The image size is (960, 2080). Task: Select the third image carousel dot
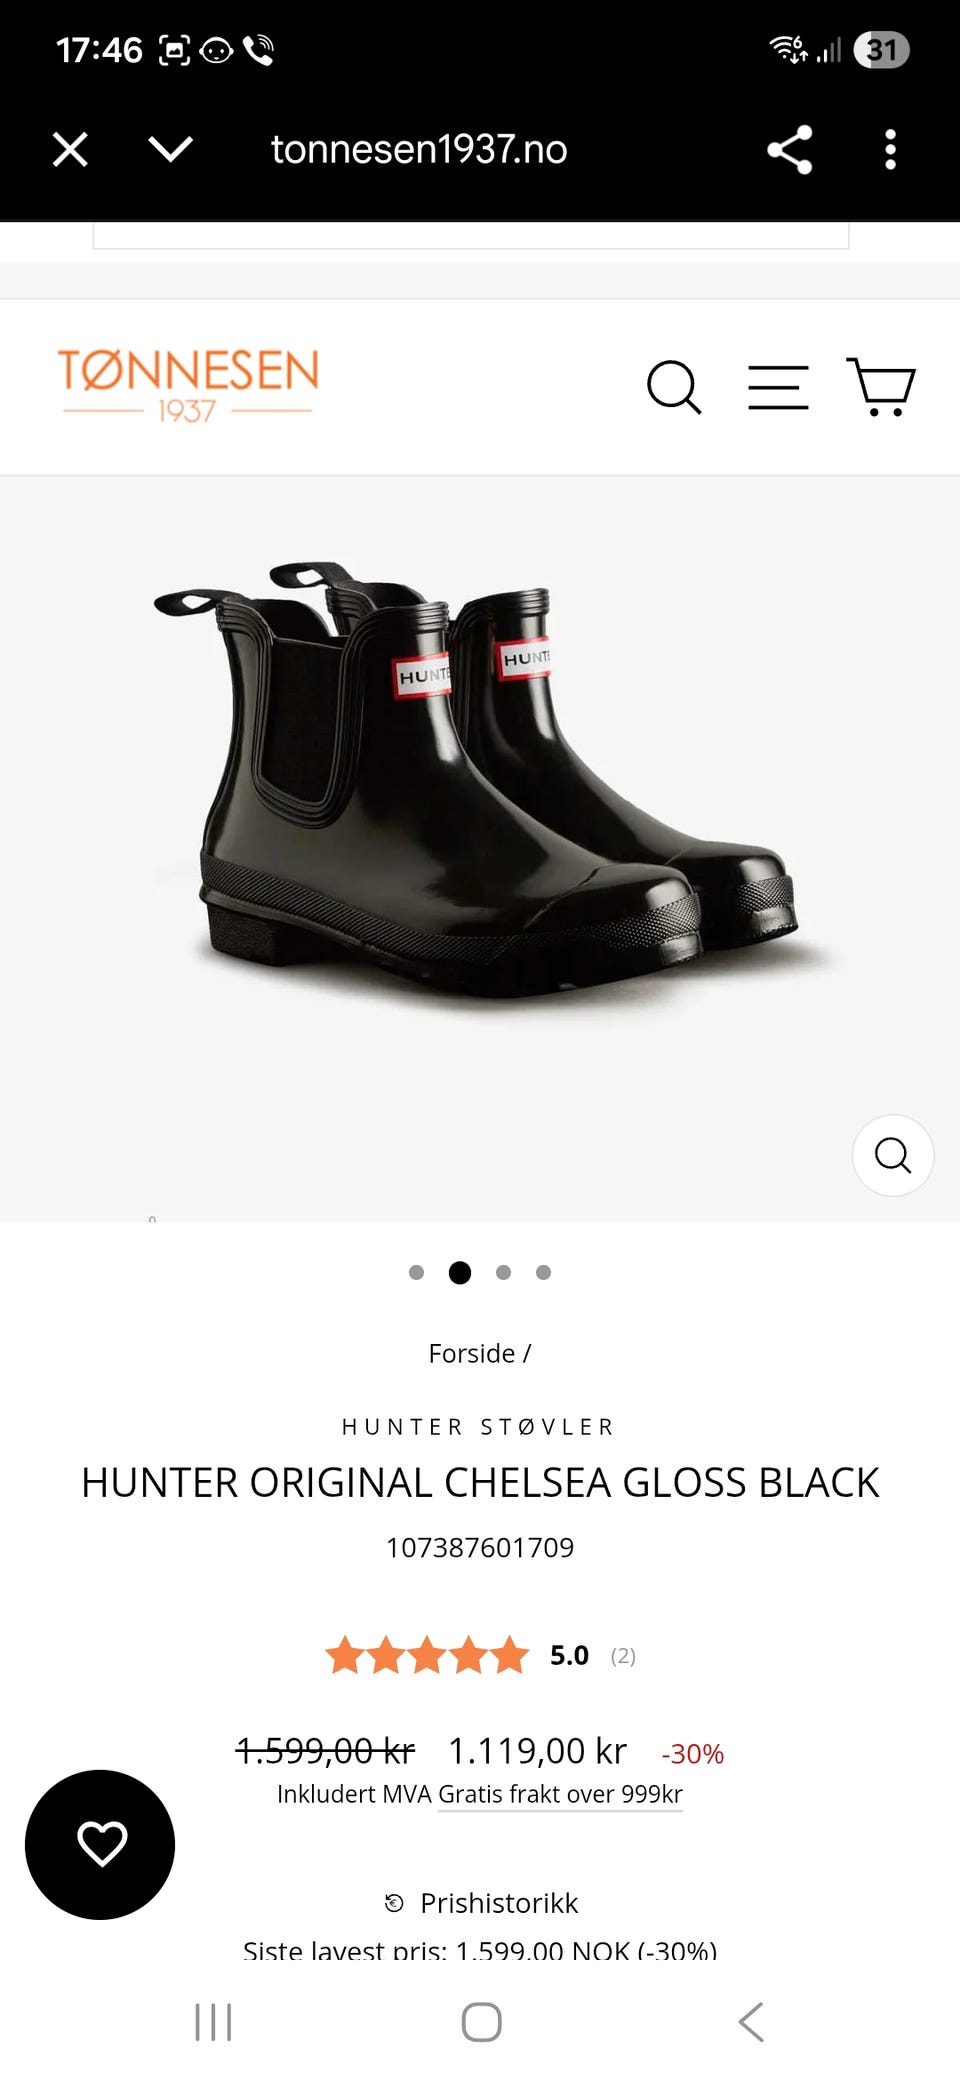[503, 1272]
